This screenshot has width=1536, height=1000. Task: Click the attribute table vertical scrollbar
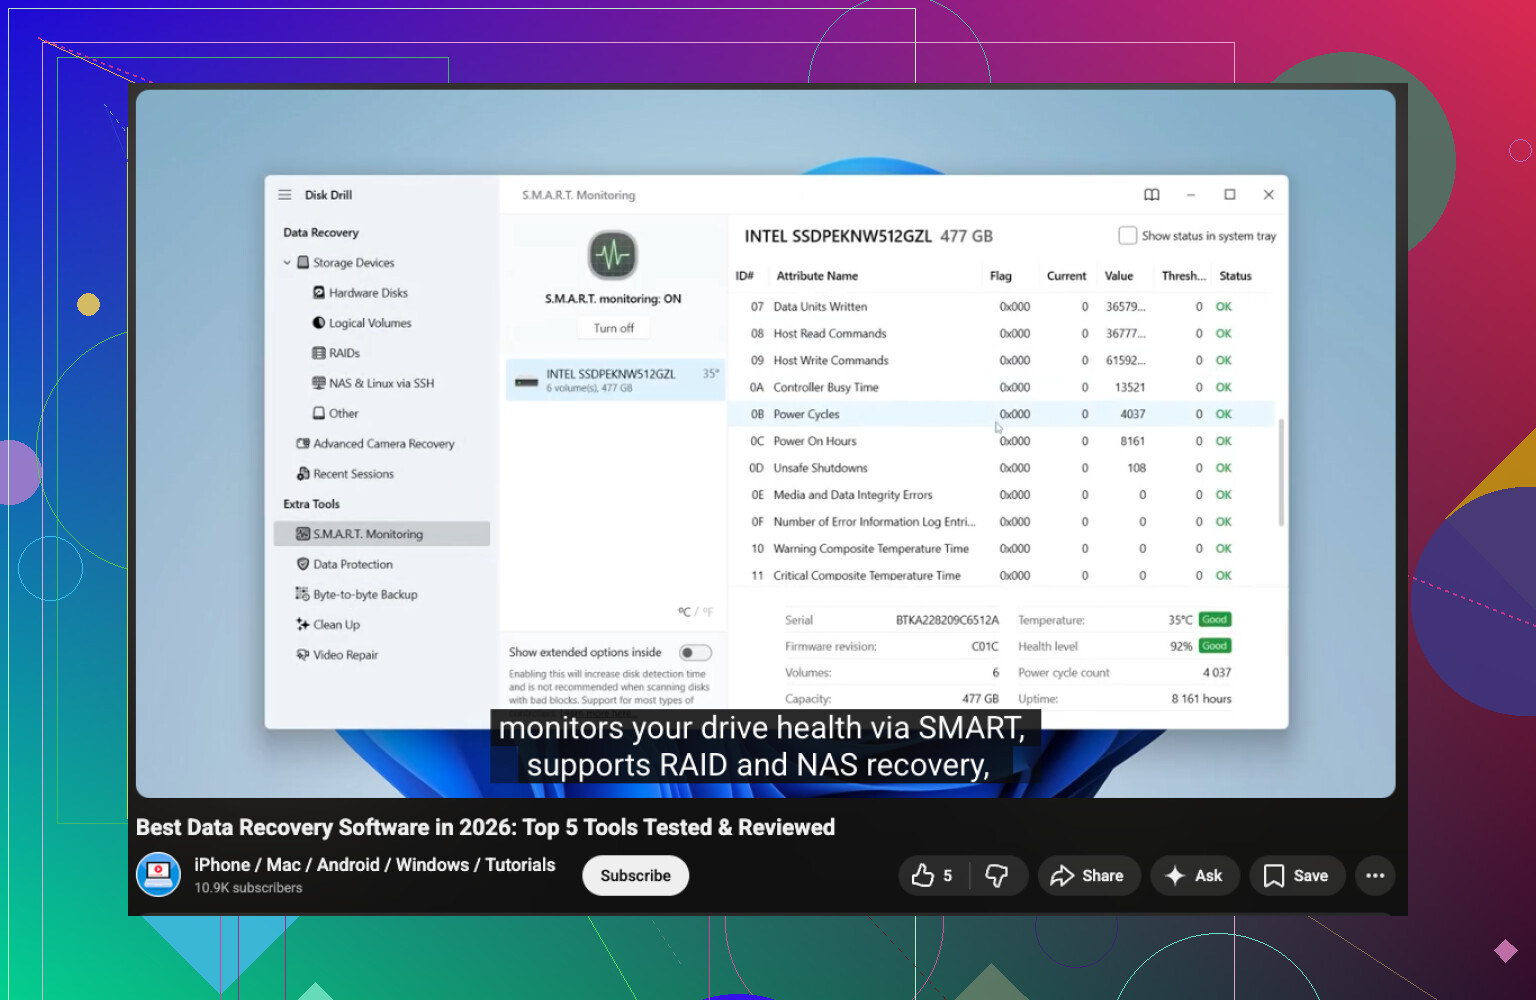tap(1281, 472)
